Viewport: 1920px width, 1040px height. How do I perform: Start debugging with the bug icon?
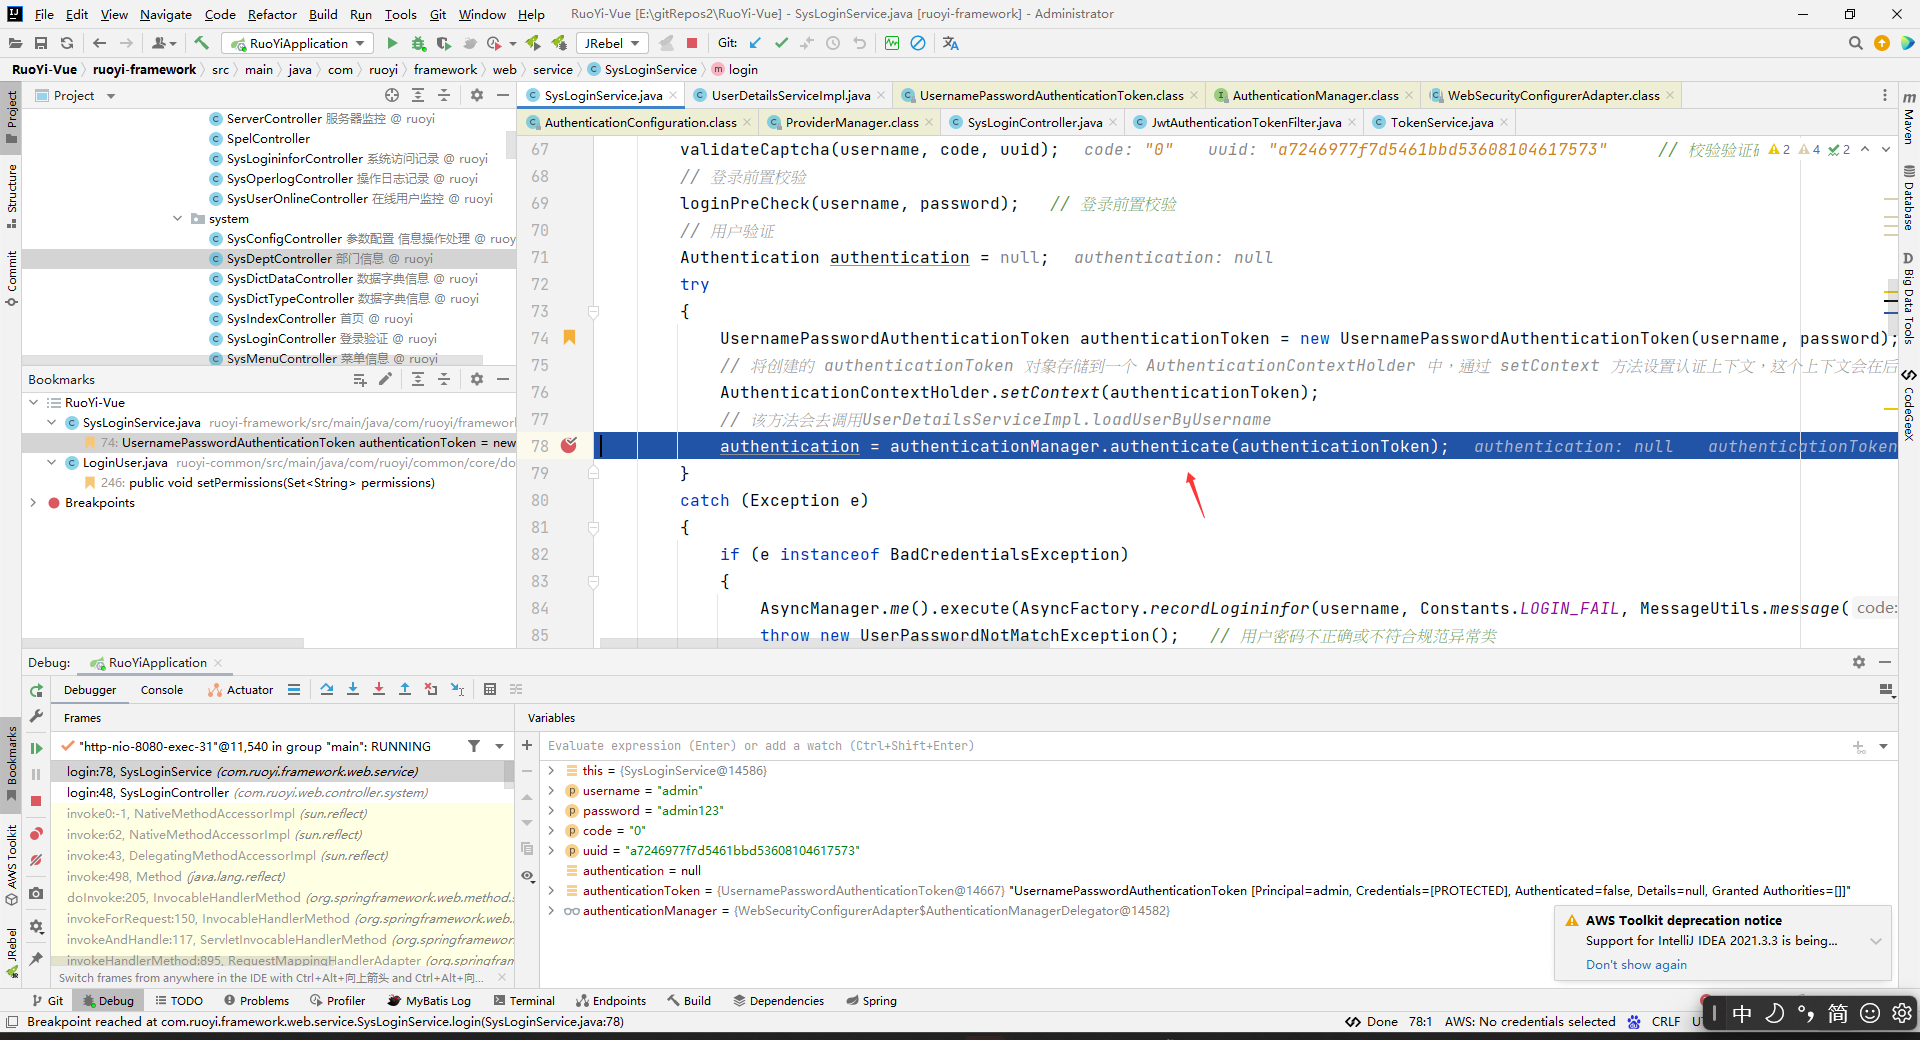[x=418, y=43]
